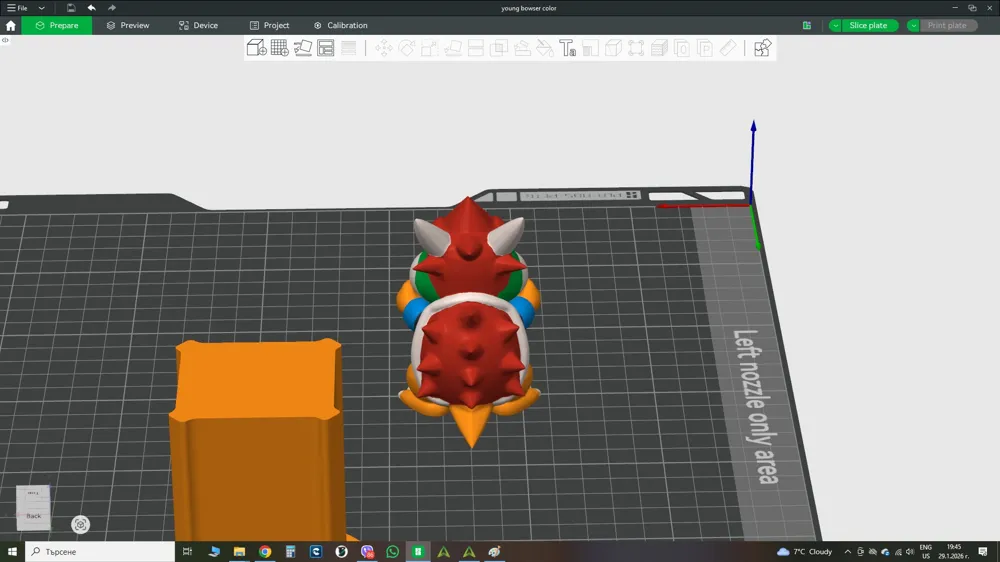Click the ENG US language indicator
This screenshot has height=562, width=1000.
[x=925, y=552]
